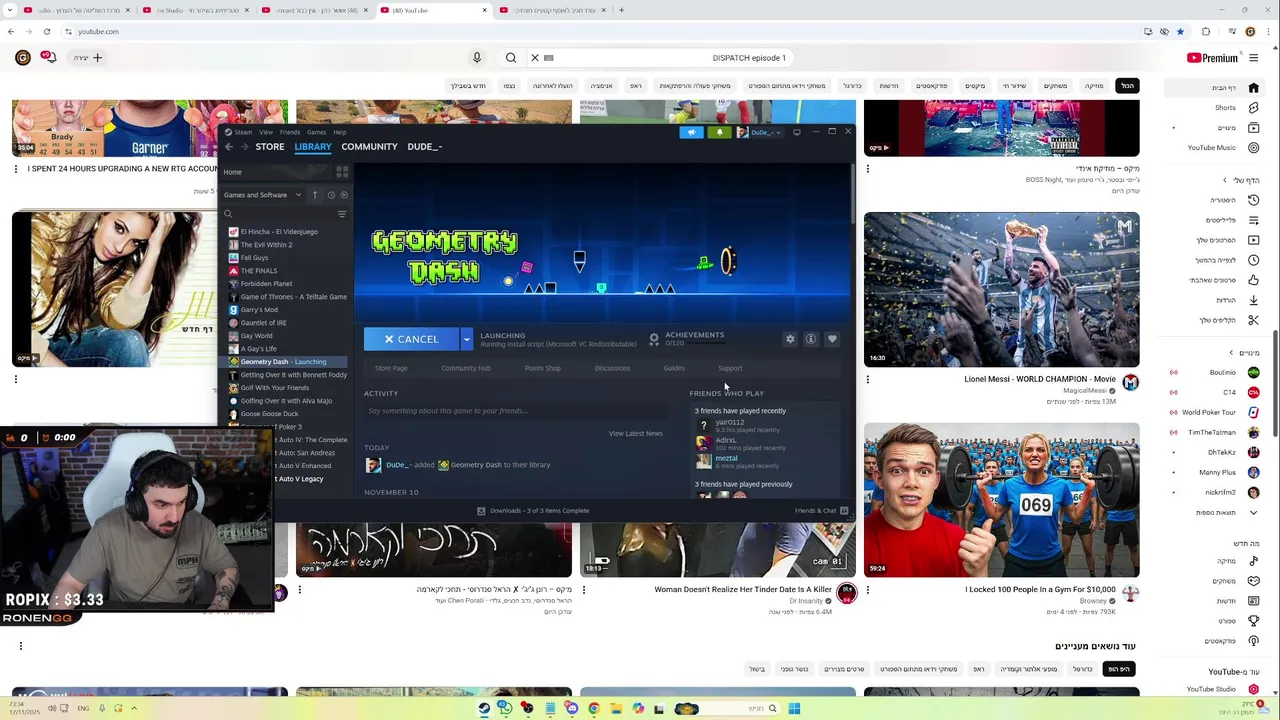Open View menu in Steam
Screen dimensions: 1280x720
click(266, 132)
